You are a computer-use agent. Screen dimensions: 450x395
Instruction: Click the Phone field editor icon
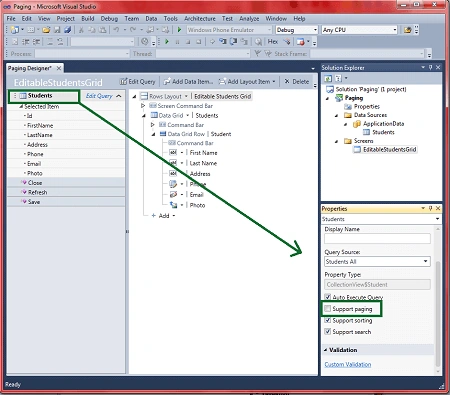[173, 184]
